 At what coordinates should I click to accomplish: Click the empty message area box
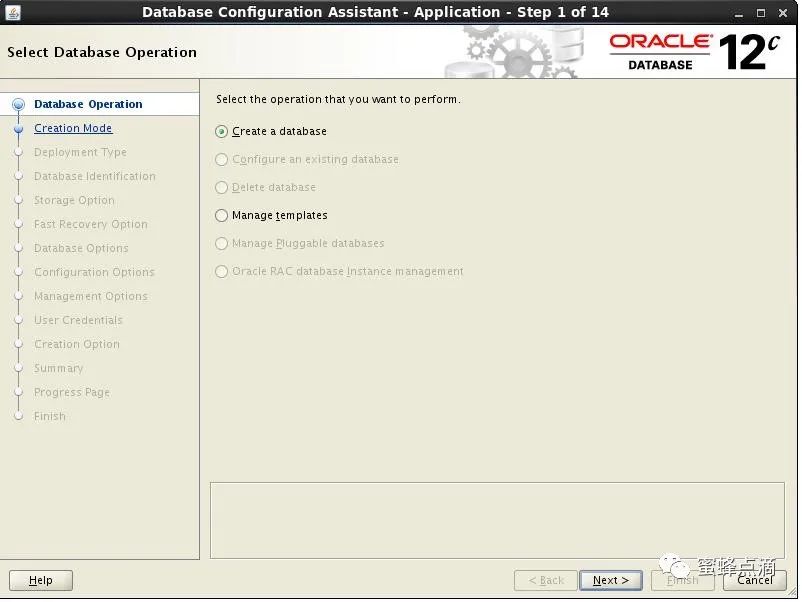(497, 521)
